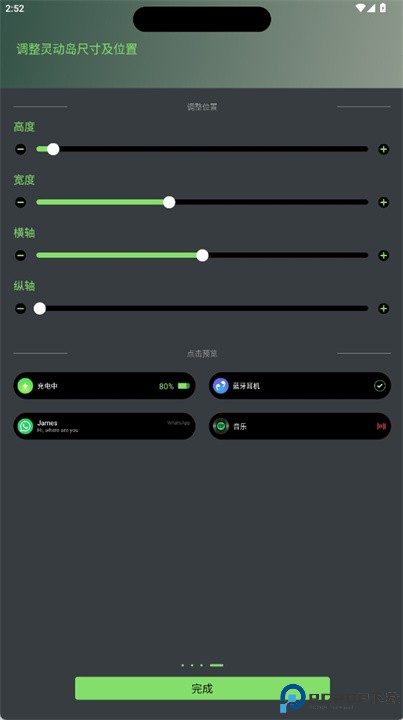The image size is (403, 720).
Task: Click the 高度 slider handle
Action: tap(53, 149)
